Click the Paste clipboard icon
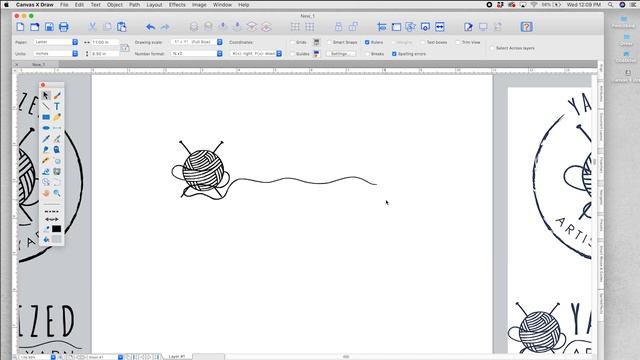This screenshot has width=640, height=360. pyautogui.click(x=122, y=27)
